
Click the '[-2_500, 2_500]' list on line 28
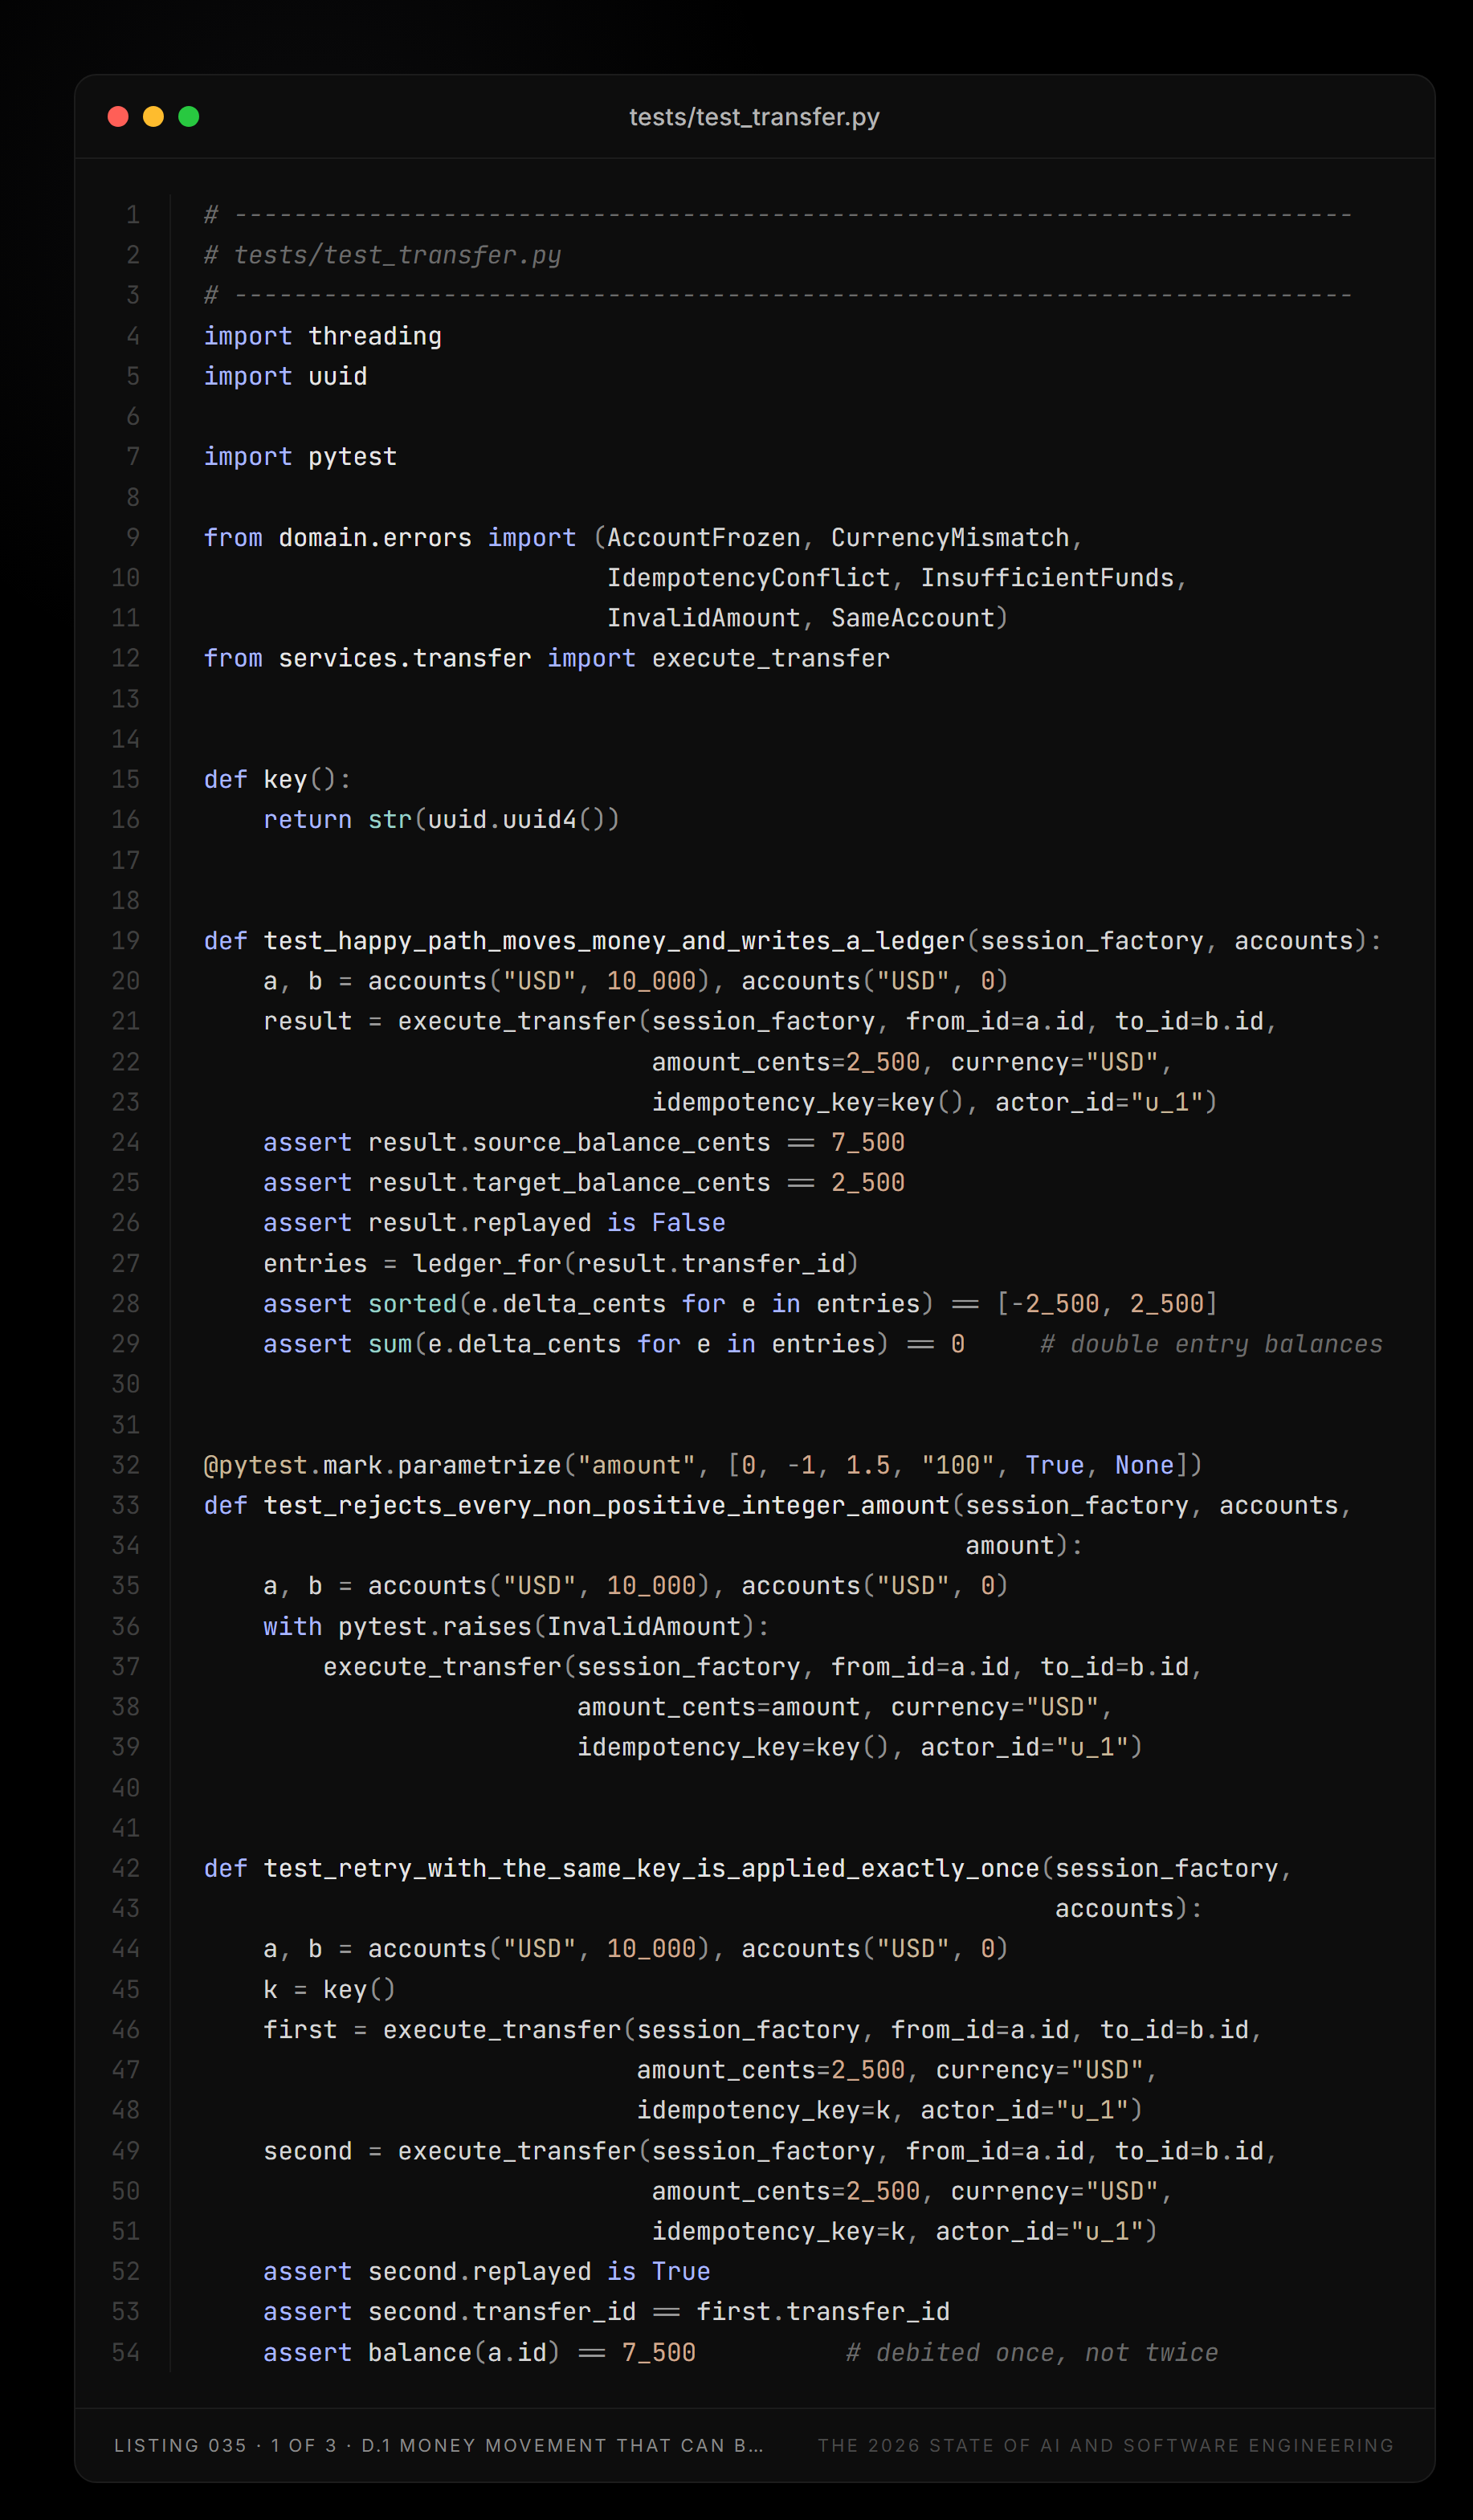1107,1304
